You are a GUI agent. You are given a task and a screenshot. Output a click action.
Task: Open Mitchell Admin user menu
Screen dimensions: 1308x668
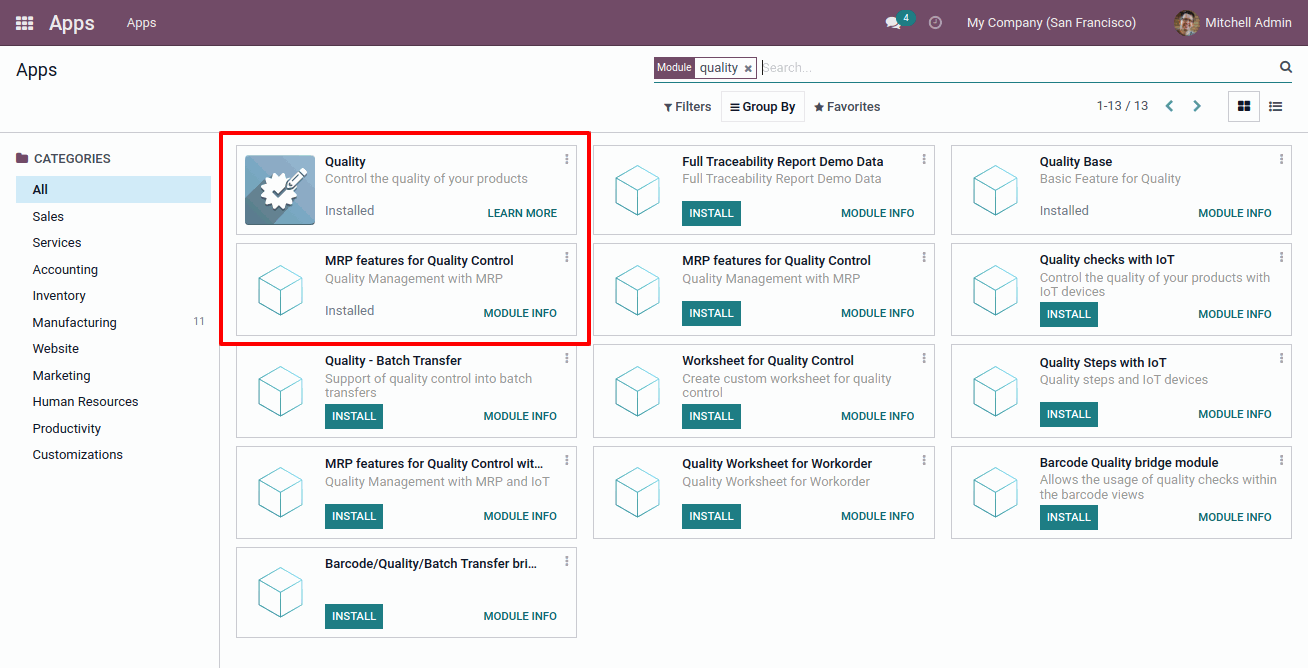coord(1234,23)
